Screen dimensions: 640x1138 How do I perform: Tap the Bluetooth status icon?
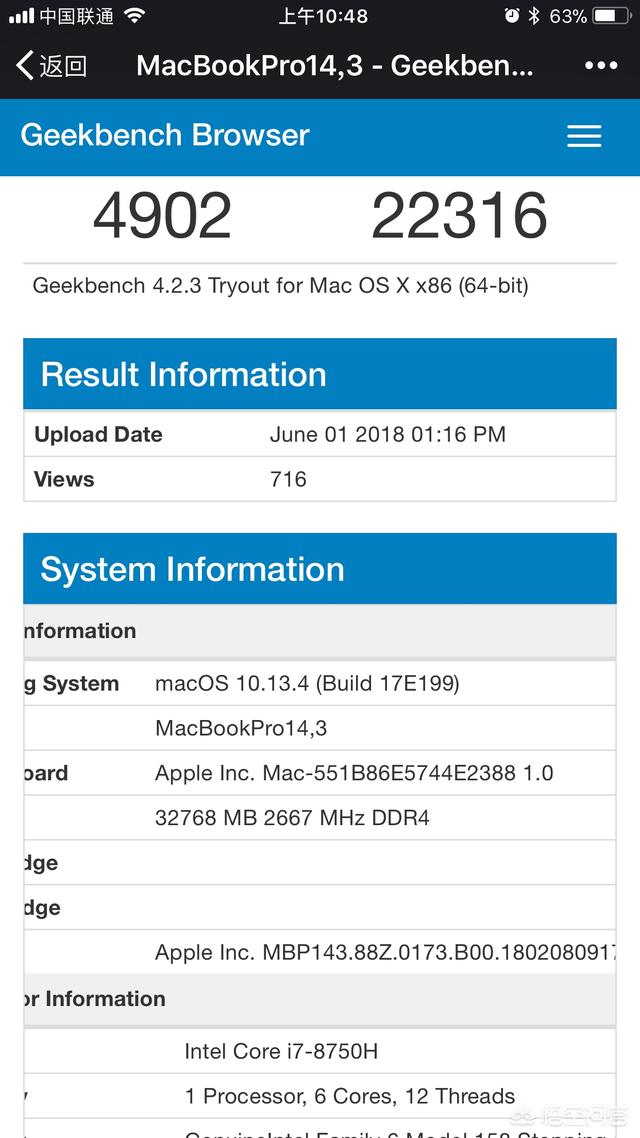pos(535,16)
